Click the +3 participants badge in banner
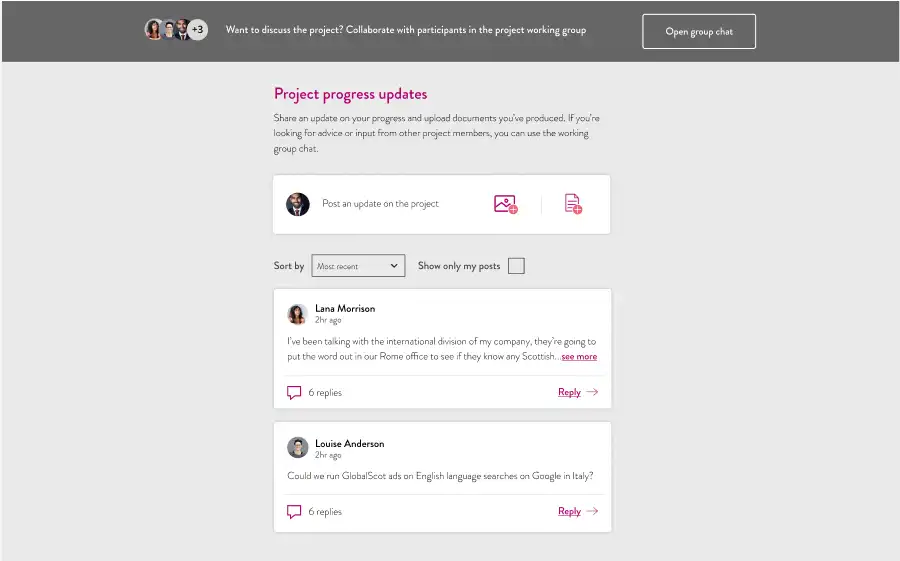 [x=197, y=29]
